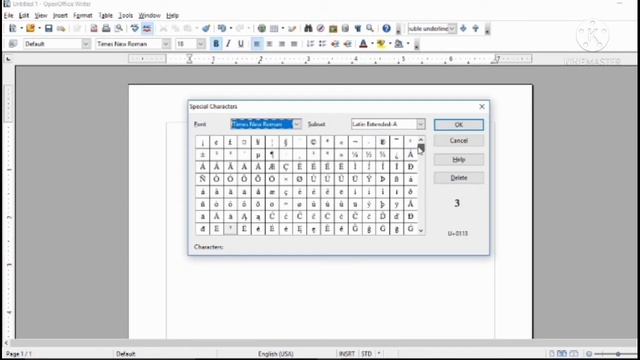
Task: Open the Subset Latin Extended-A dropdown
Action: (420, 124)
